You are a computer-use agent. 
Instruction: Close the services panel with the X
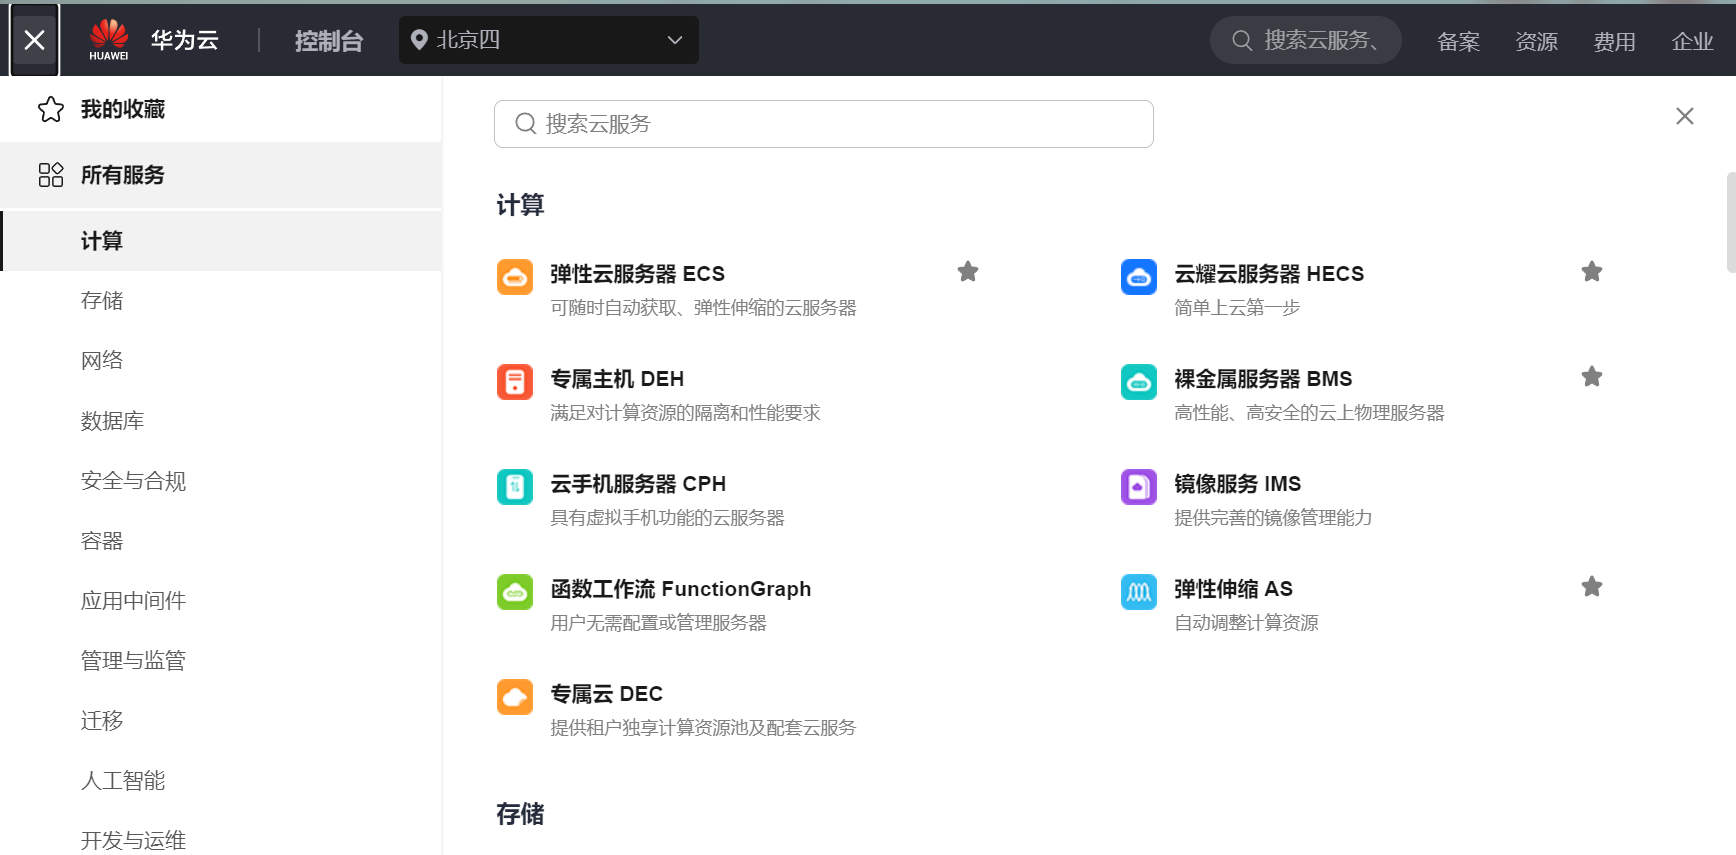click(1685, 116)
